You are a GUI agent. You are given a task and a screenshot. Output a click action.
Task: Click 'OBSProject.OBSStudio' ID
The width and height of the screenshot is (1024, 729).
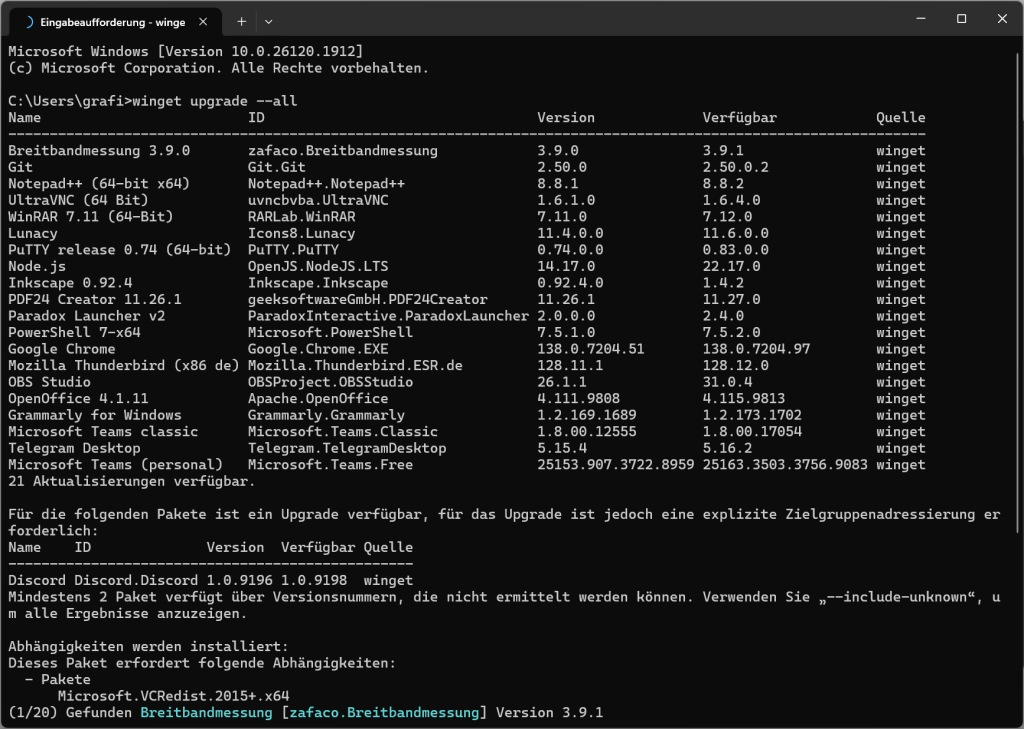[330, 382]
